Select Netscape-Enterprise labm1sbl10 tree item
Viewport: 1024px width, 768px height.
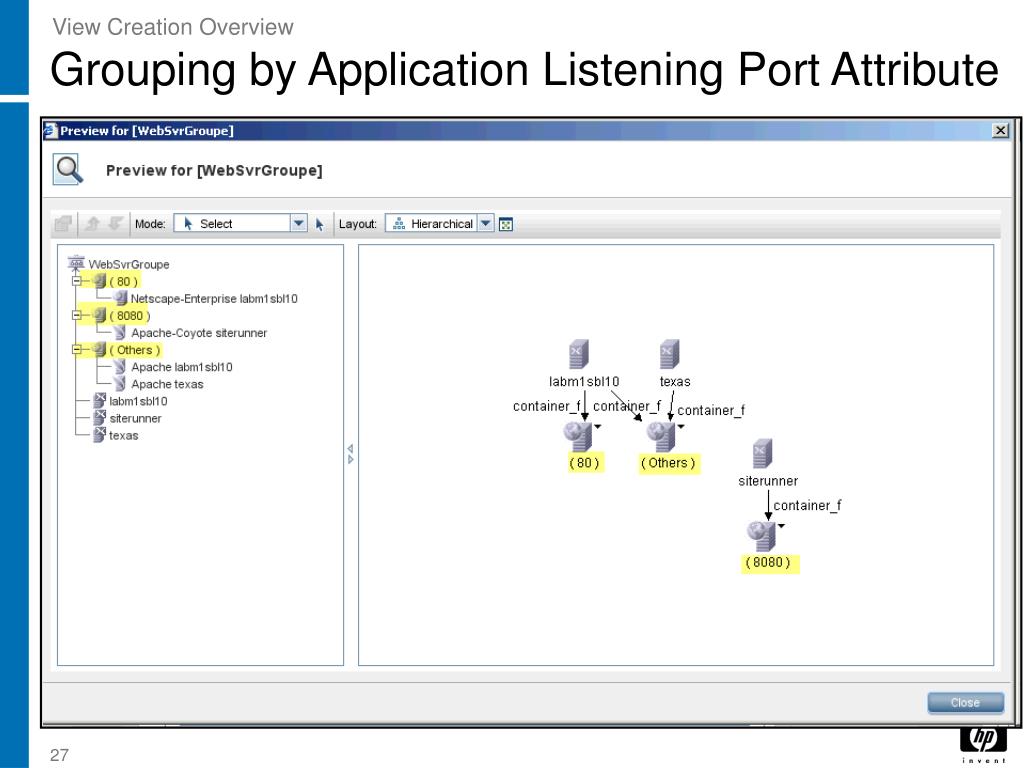coord(214,298)
